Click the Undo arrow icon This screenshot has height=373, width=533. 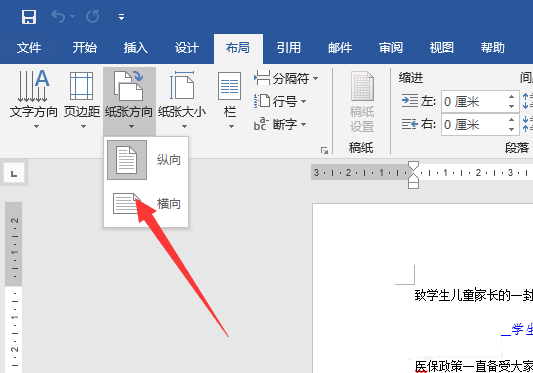(x=58, y=16)
